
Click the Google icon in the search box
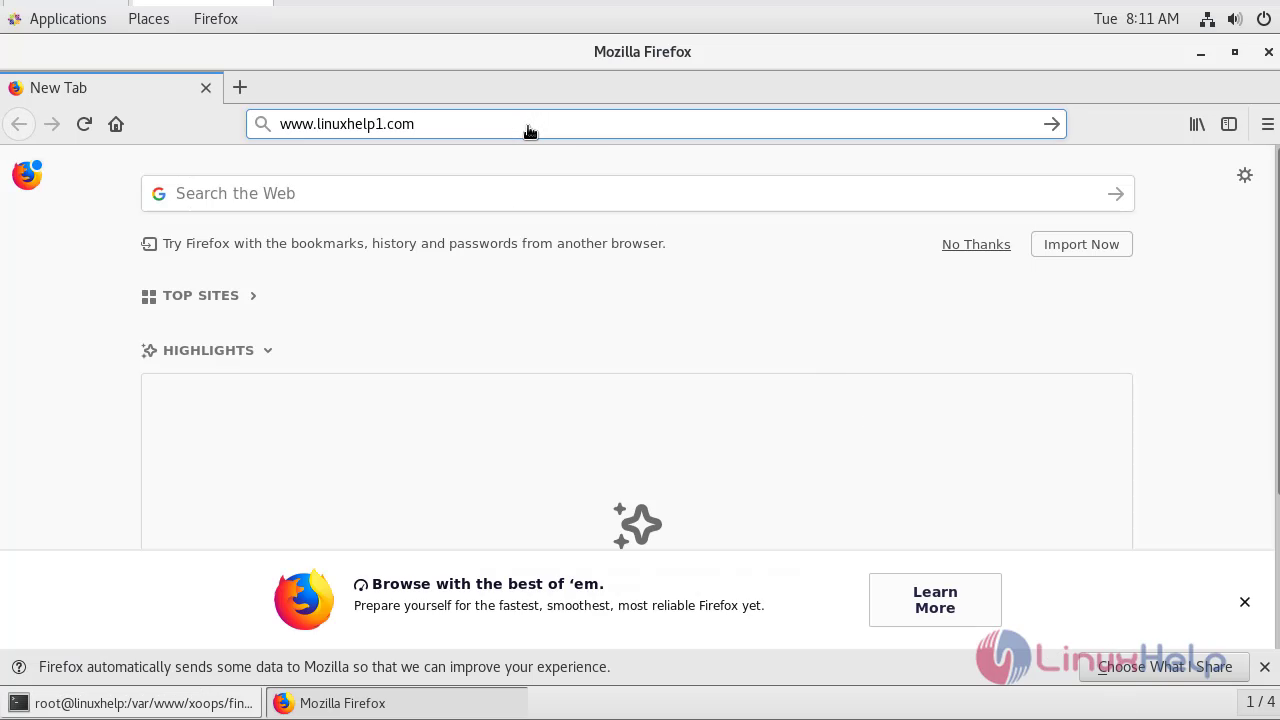(159, 194)
